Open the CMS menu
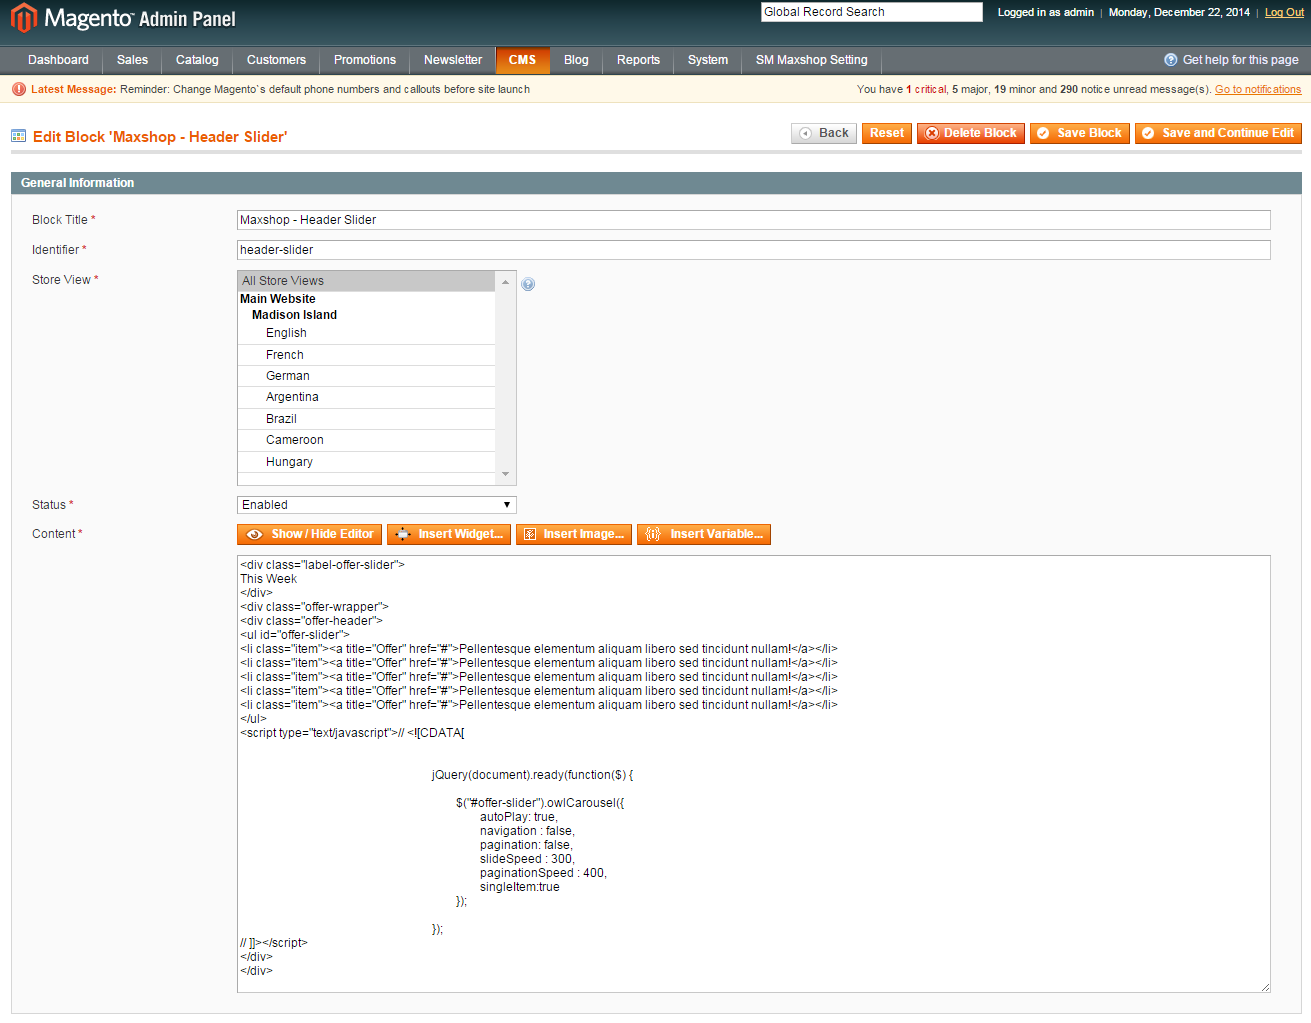 [522, 60]
